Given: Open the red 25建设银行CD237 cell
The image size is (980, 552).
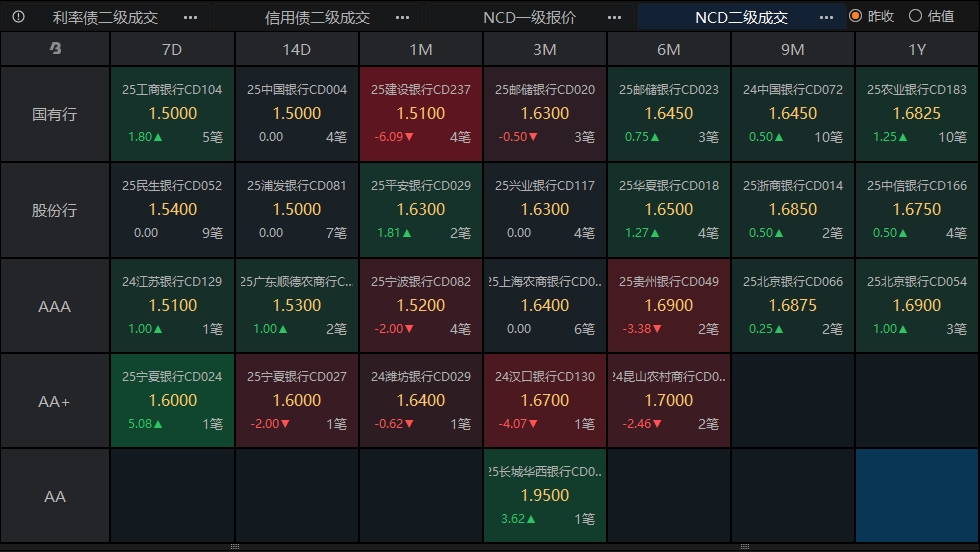Looking at the screenshot, I should [x=421, y=114].
